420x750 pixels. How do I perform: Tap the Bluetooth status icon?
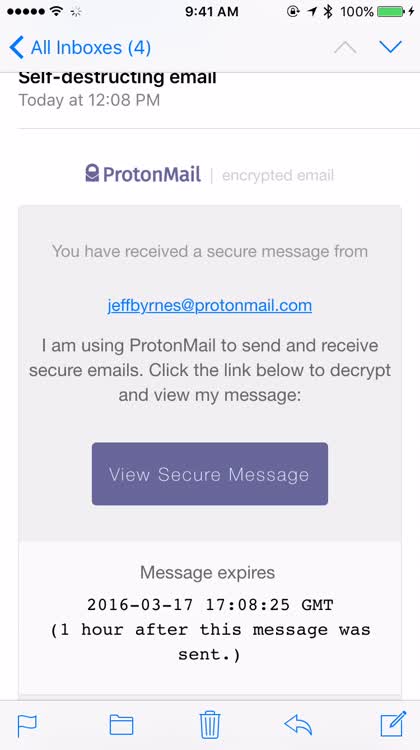click(x=328, y=11)
